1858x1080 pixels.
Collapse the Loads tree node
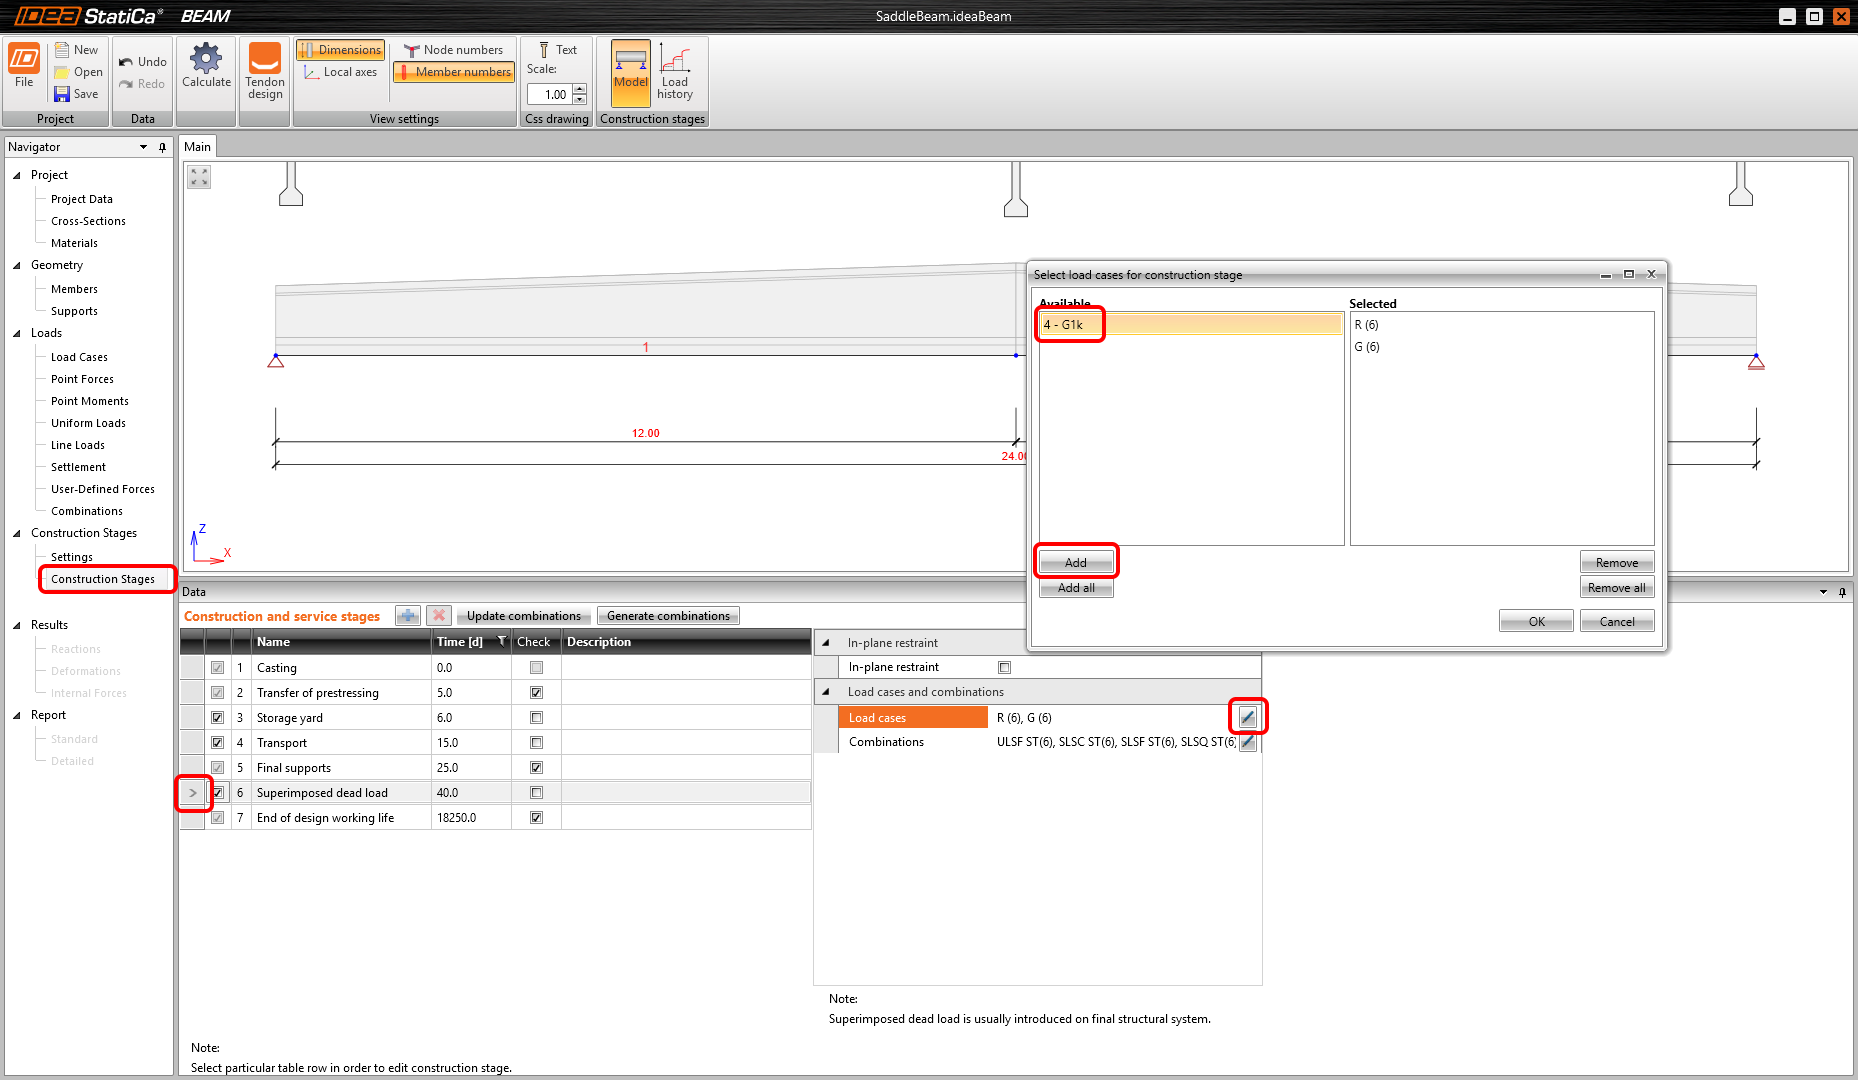[17, 333]
